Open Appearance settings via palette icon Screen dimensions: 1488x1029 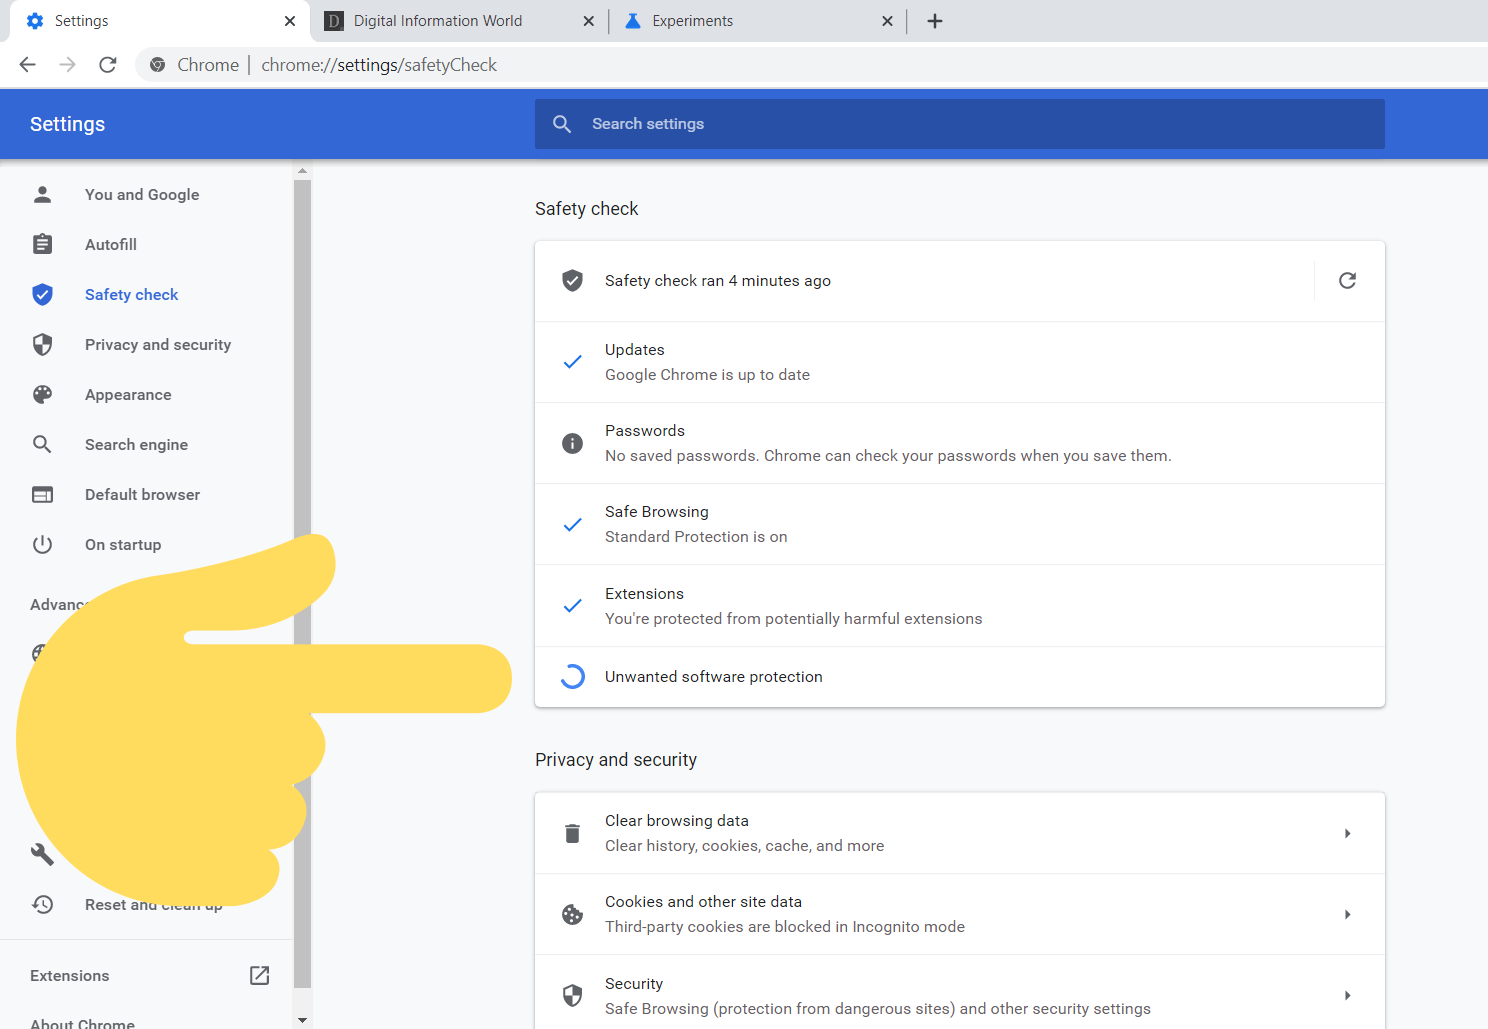[42, 394]
